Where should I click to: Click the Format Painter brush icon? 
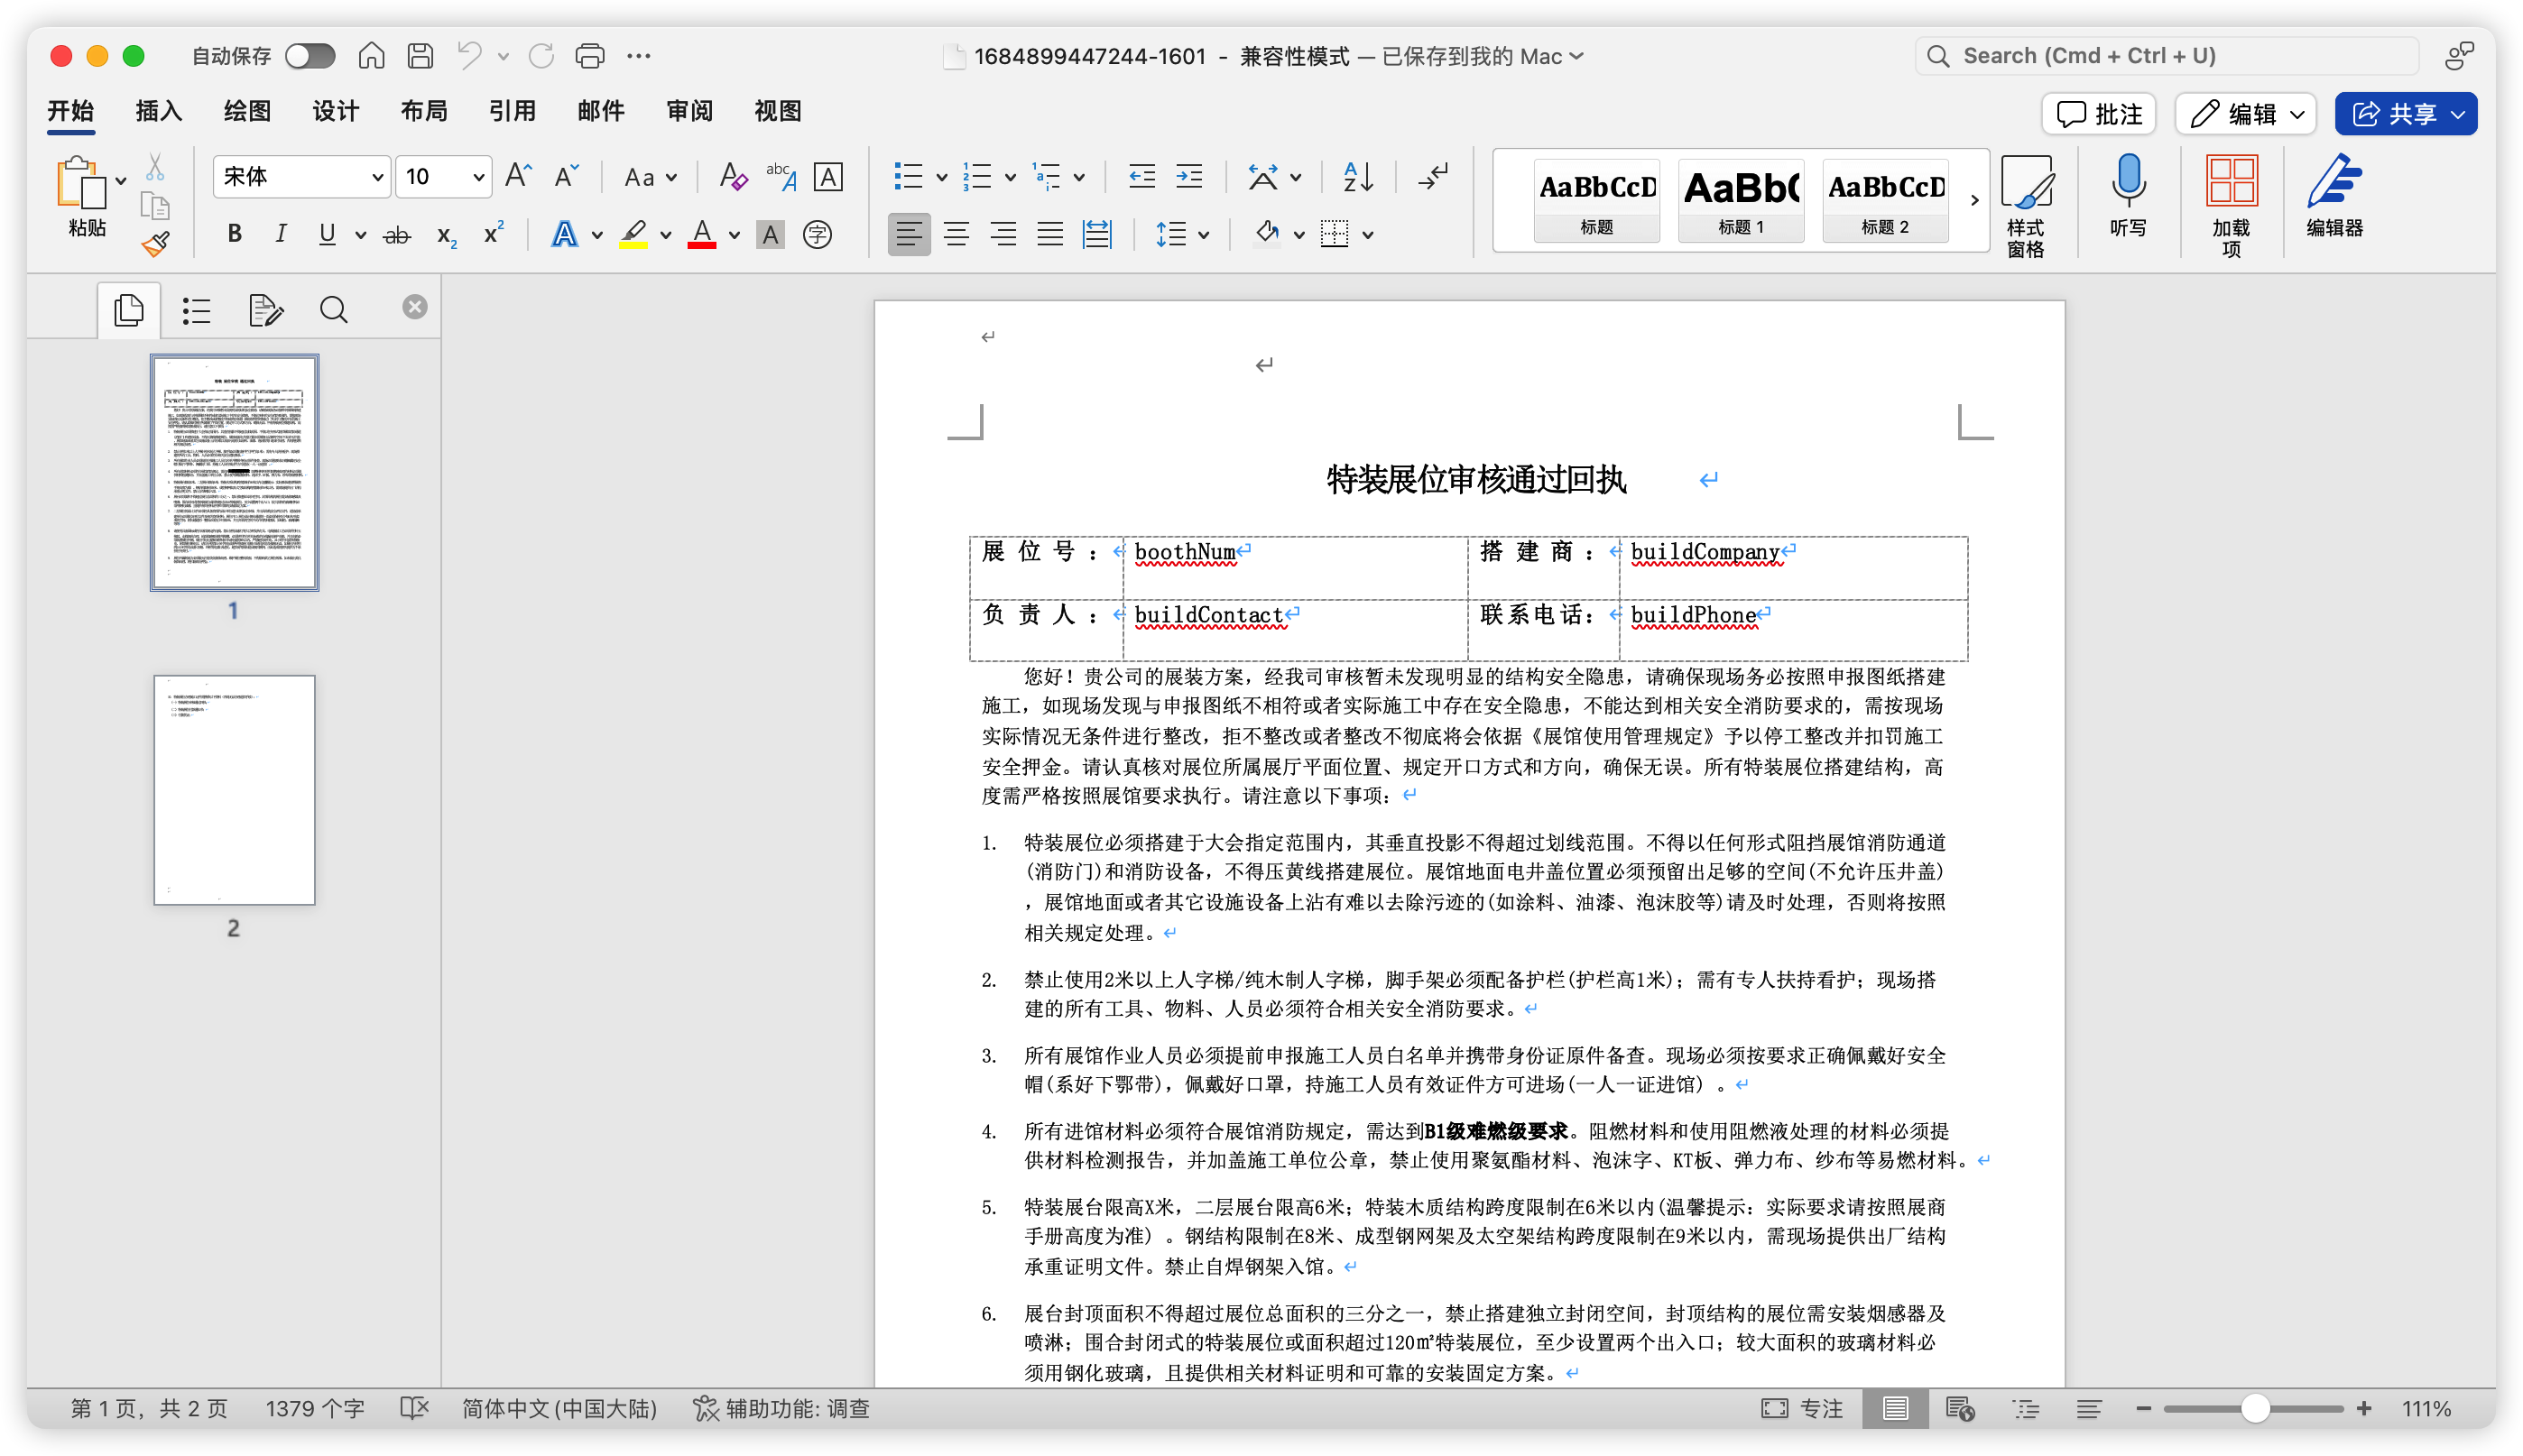point(155,244)
